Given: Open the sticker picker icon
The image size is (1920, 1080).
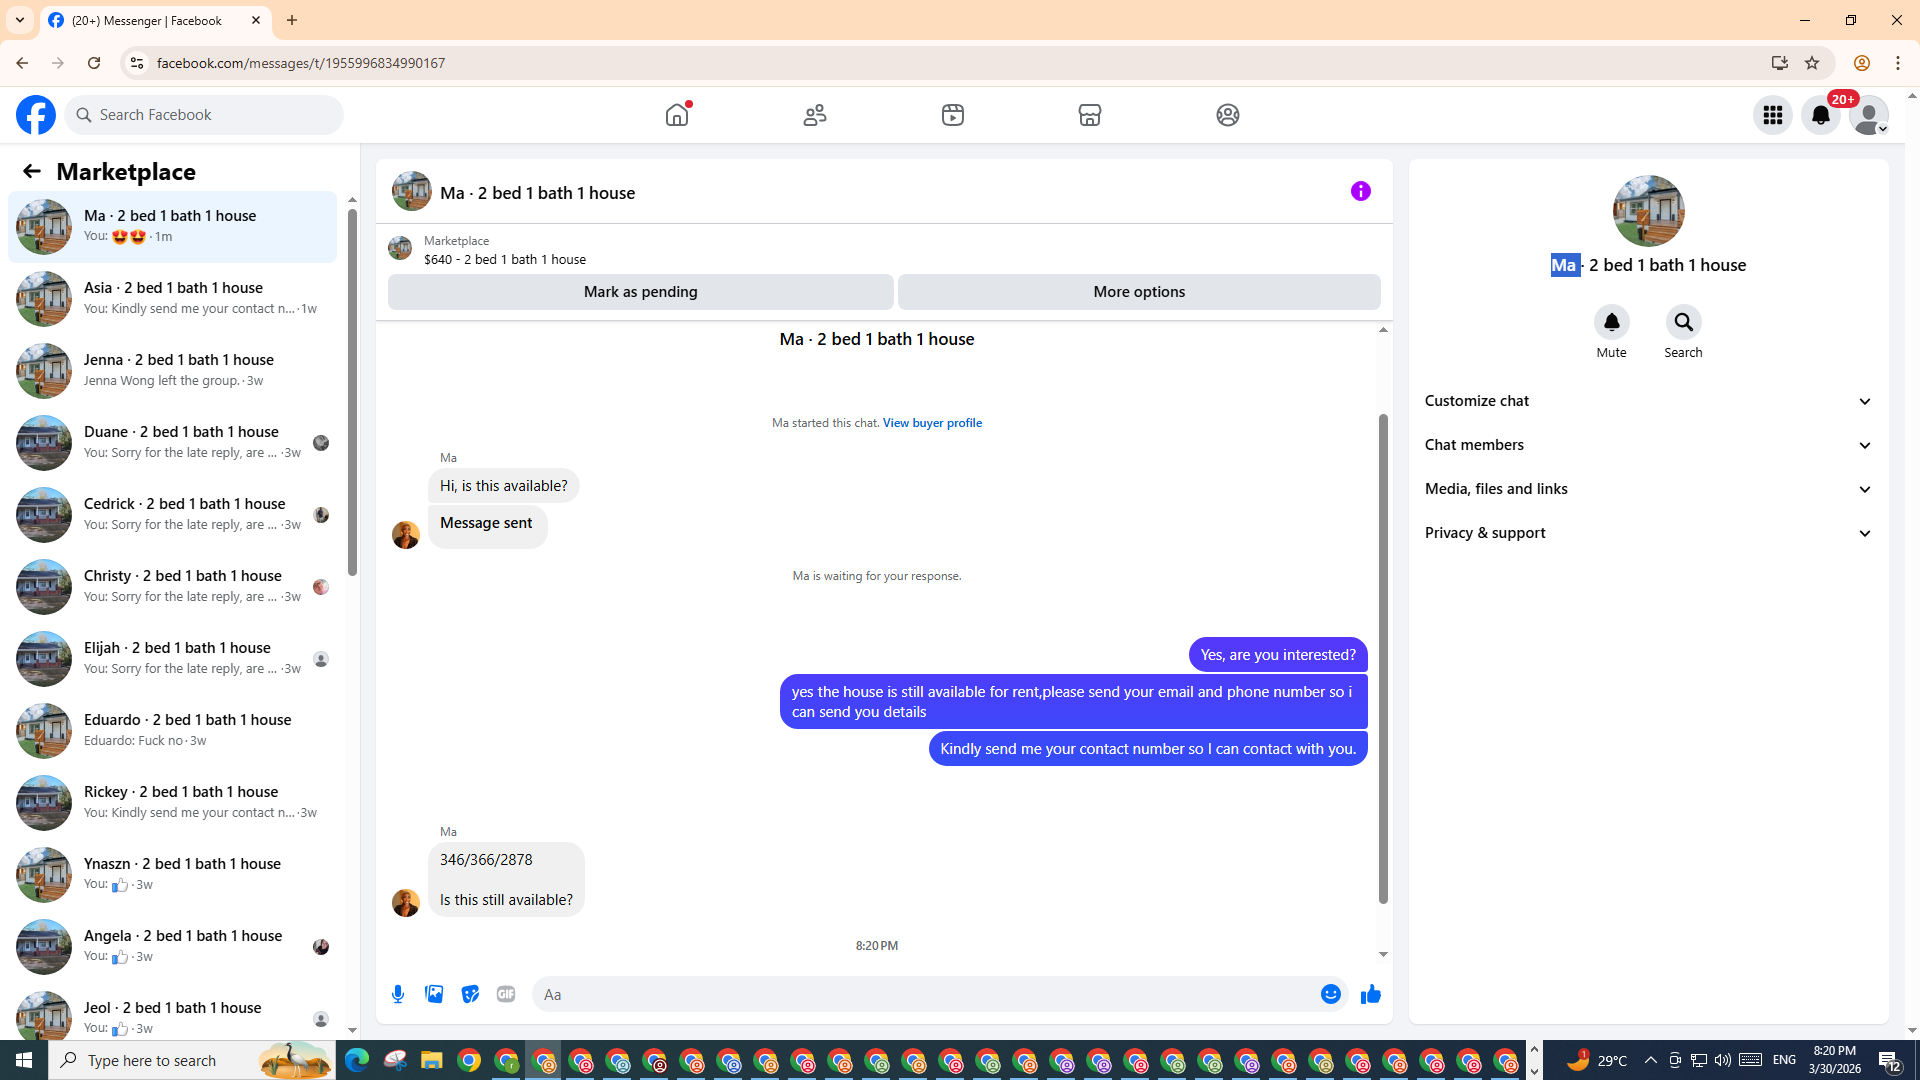Looking at the screenshot, I should tap(470, 994).
